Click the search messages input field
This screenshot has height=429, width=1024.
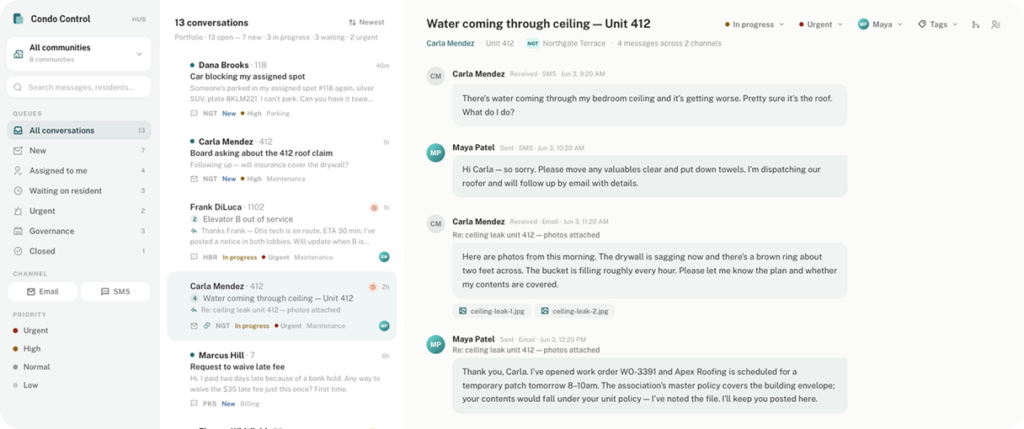tap(79, 87)
